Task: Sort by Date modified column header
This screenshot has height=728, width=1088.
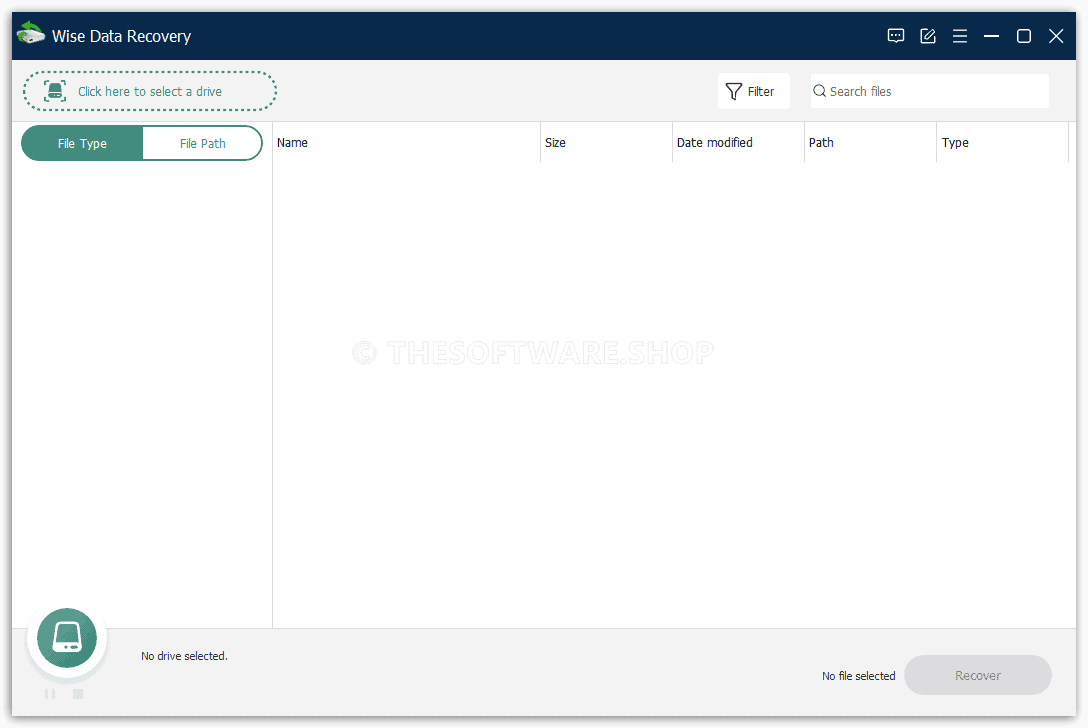Action: (x=738, y=142)
